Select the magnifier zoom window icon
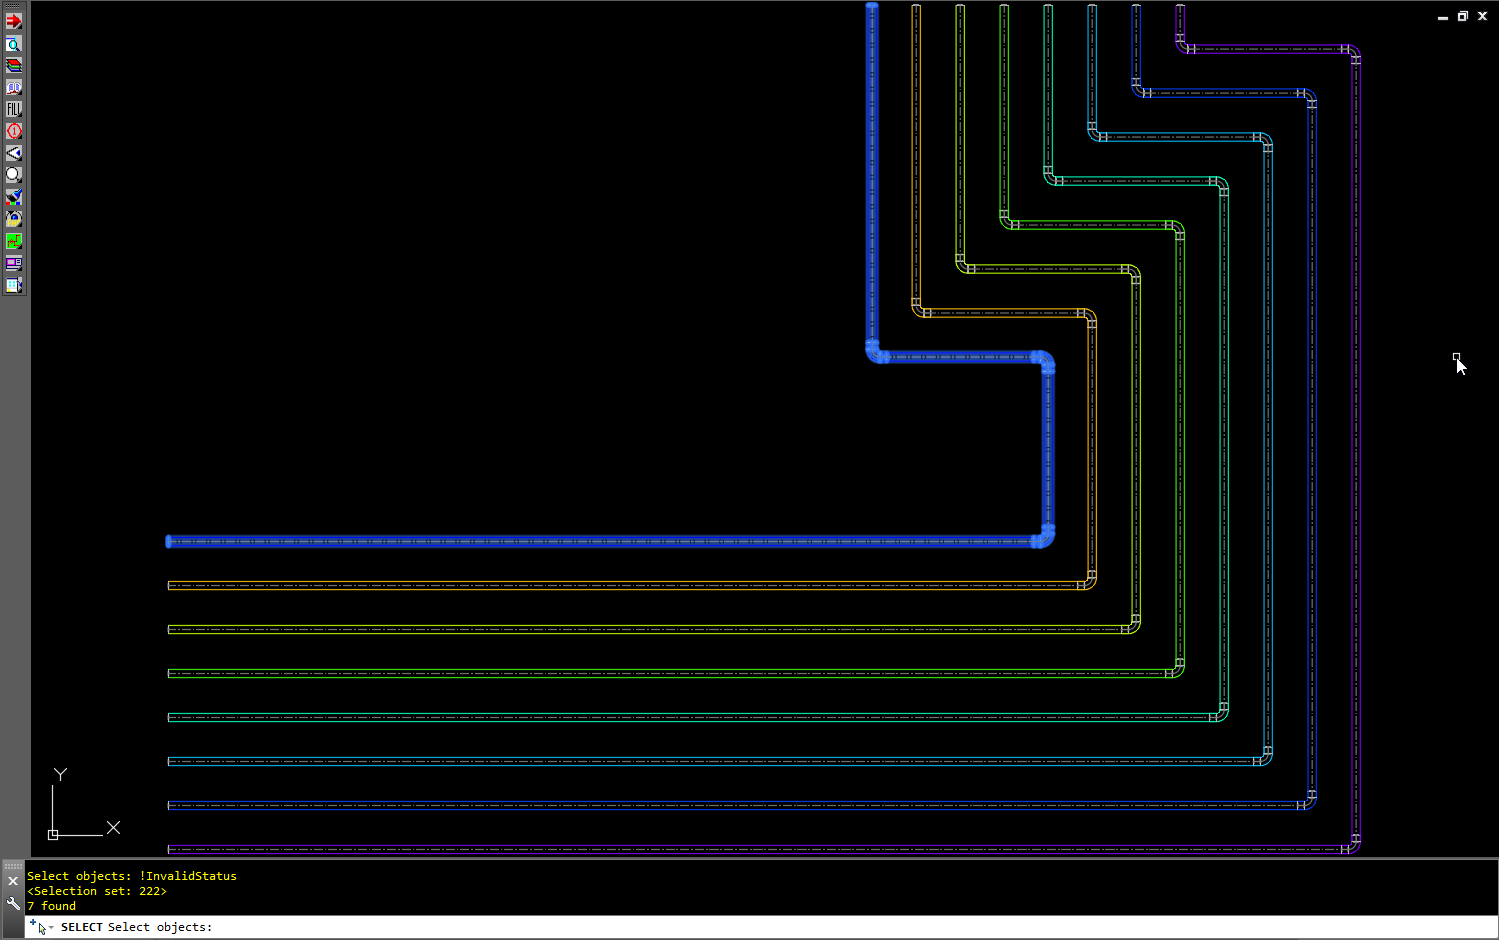 pos(14,44)
